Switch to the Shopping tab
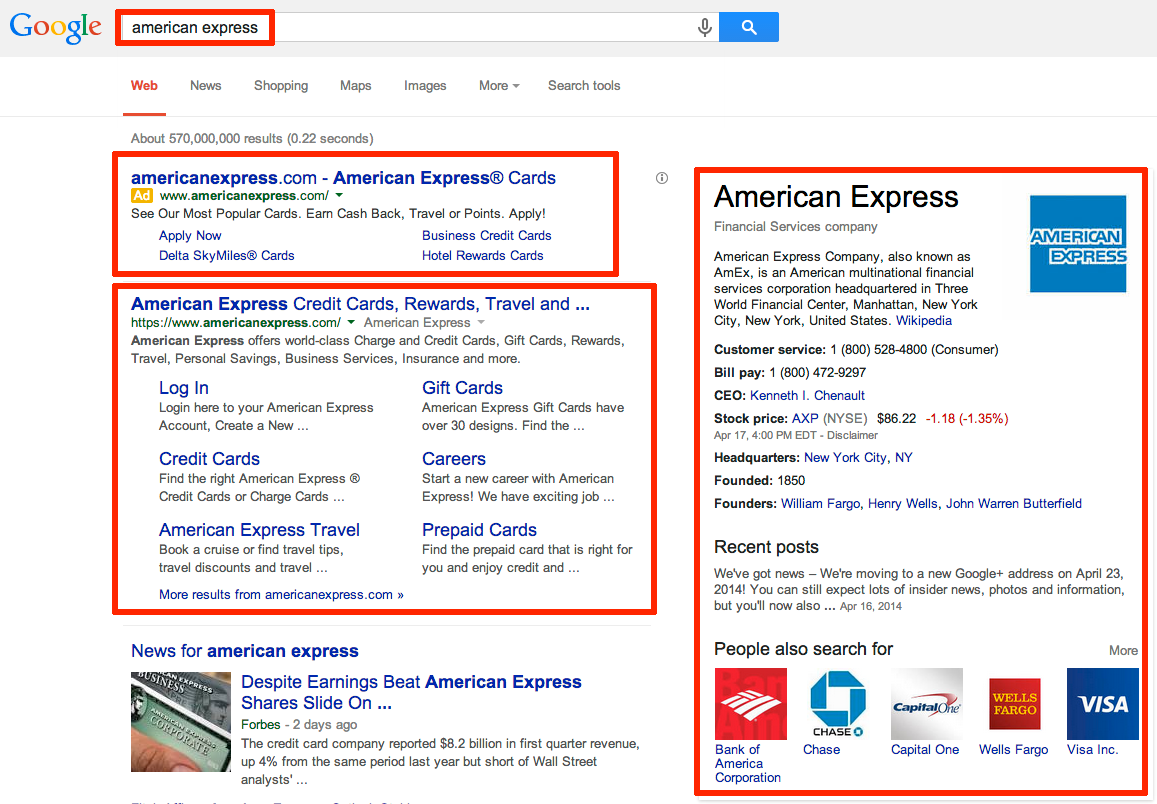This screenshot has height=804, width=1157. click(x=281, y=86)
